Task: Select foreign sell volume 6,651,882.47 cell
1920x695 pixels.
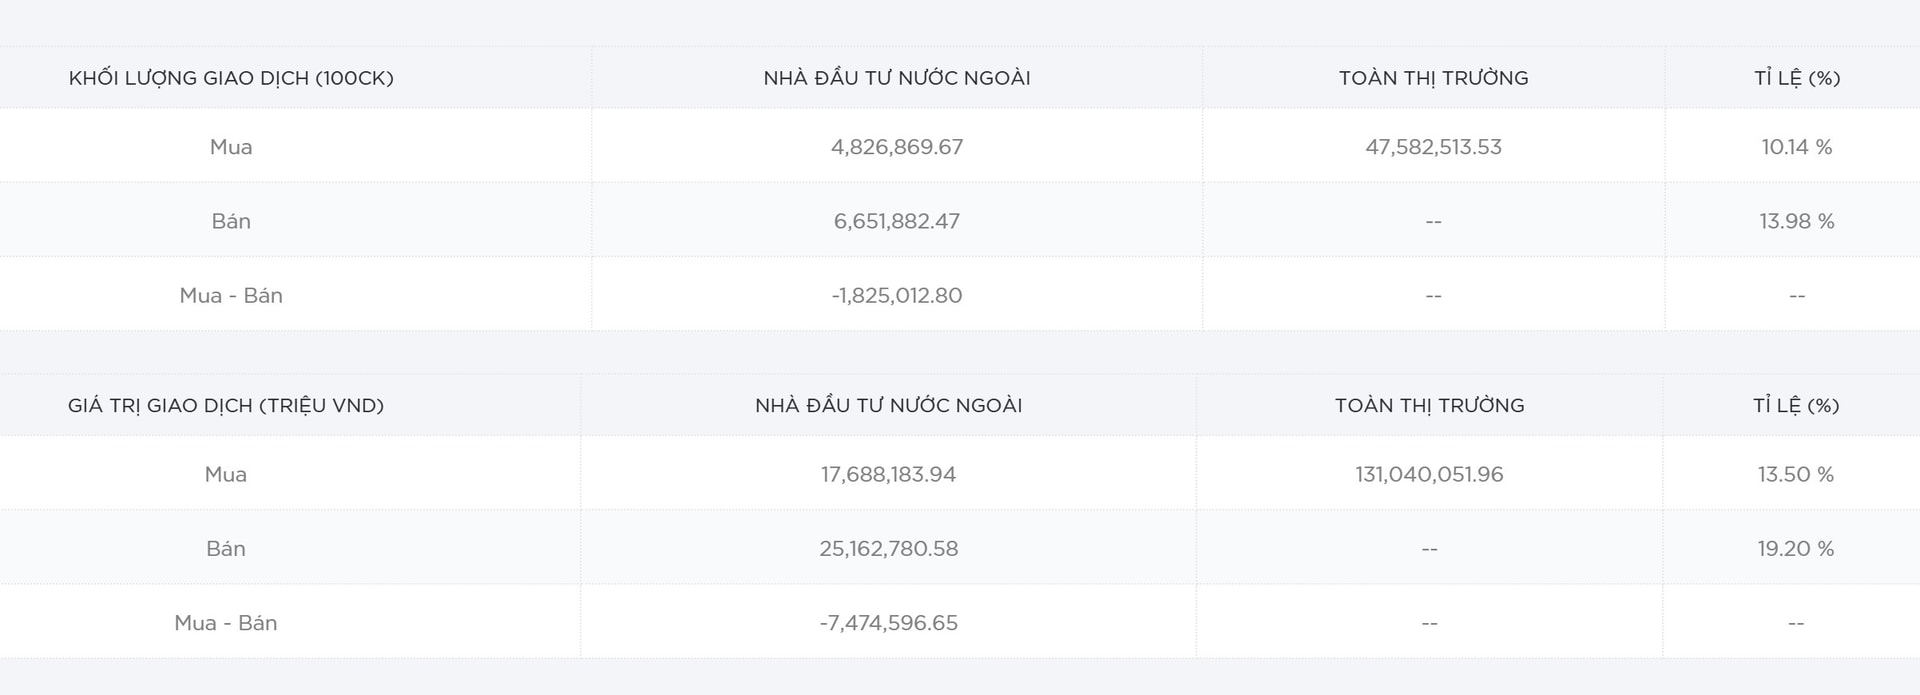Action: point(897,221)
